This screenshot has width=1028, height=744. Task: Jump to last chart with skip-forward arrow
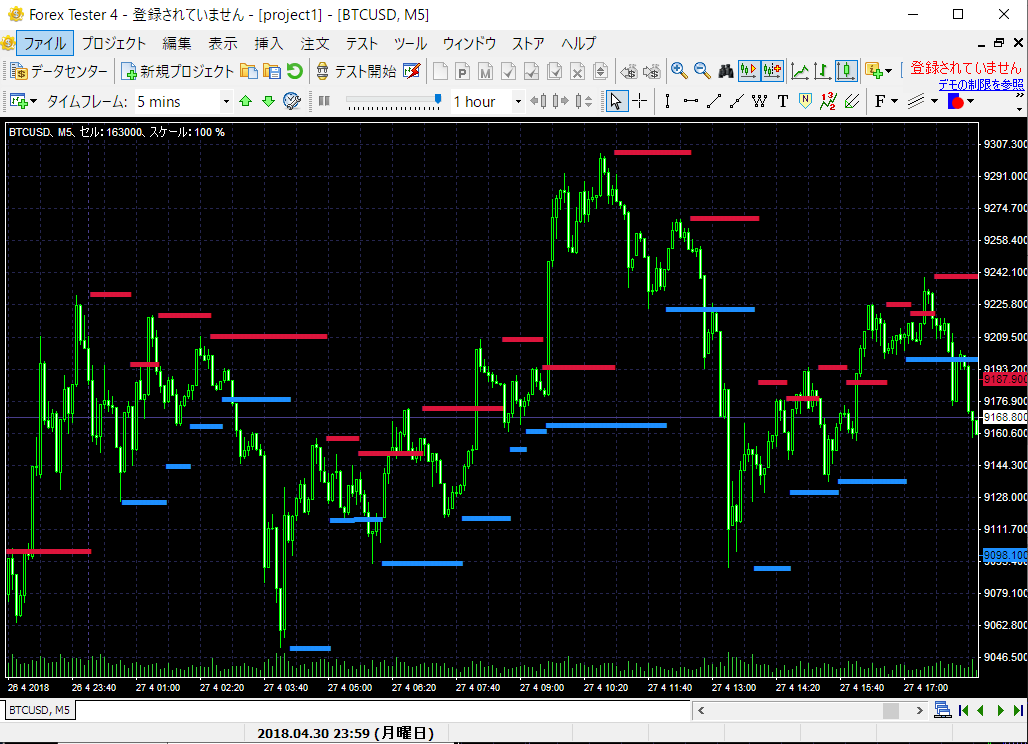pos(1018,711)
